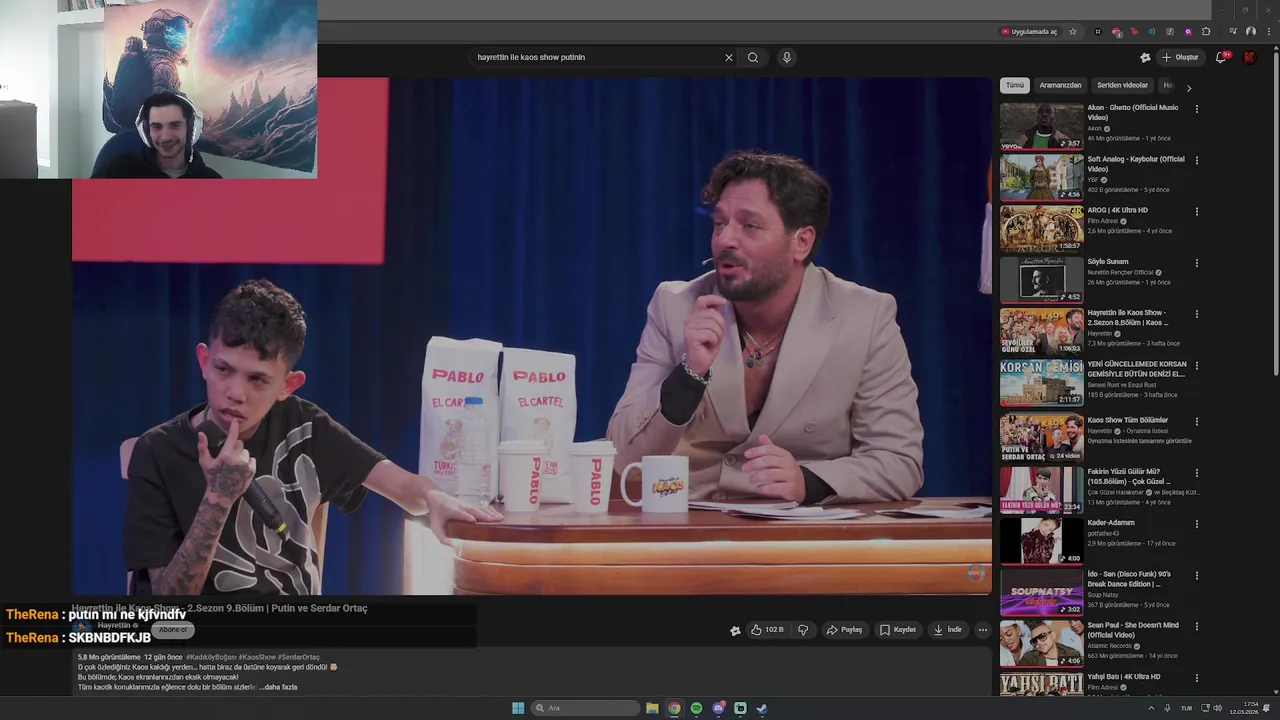Image resolution: width=1280 pixels, height=720 pixels.
Task: Select the Aramanızdan filter chip
Action: coord(1060,86)
